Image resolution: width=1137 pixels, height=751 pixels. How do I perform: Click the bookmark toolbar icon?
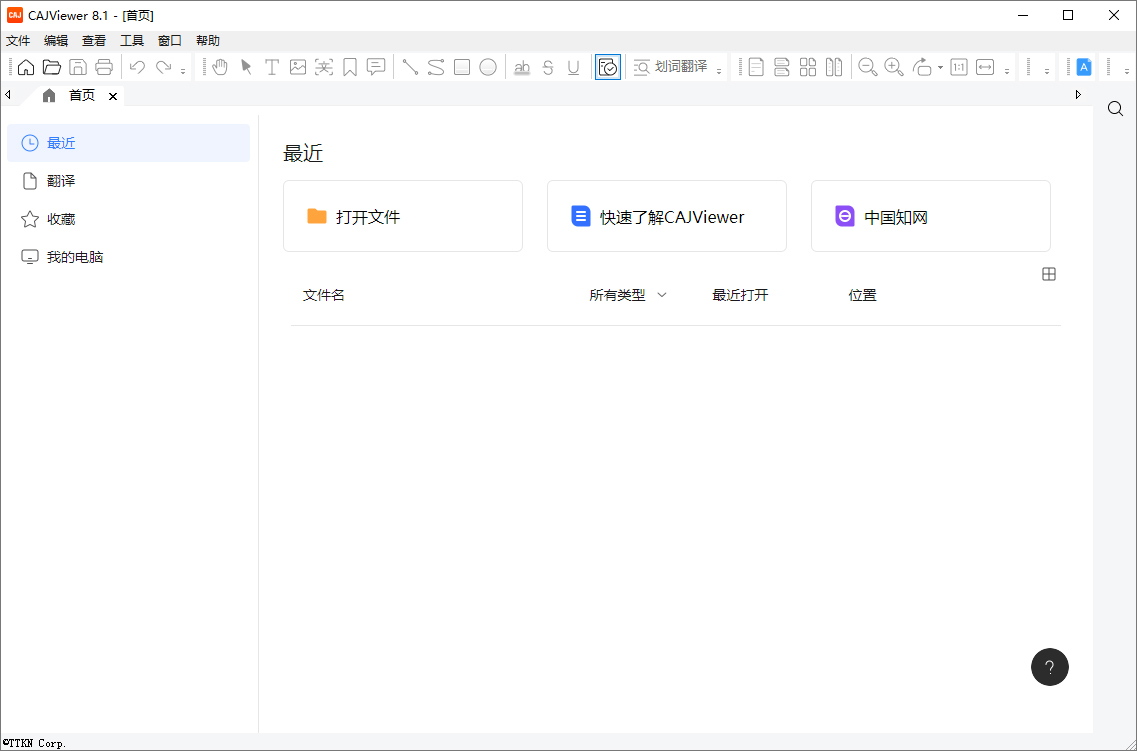click(x=350, y=67)
